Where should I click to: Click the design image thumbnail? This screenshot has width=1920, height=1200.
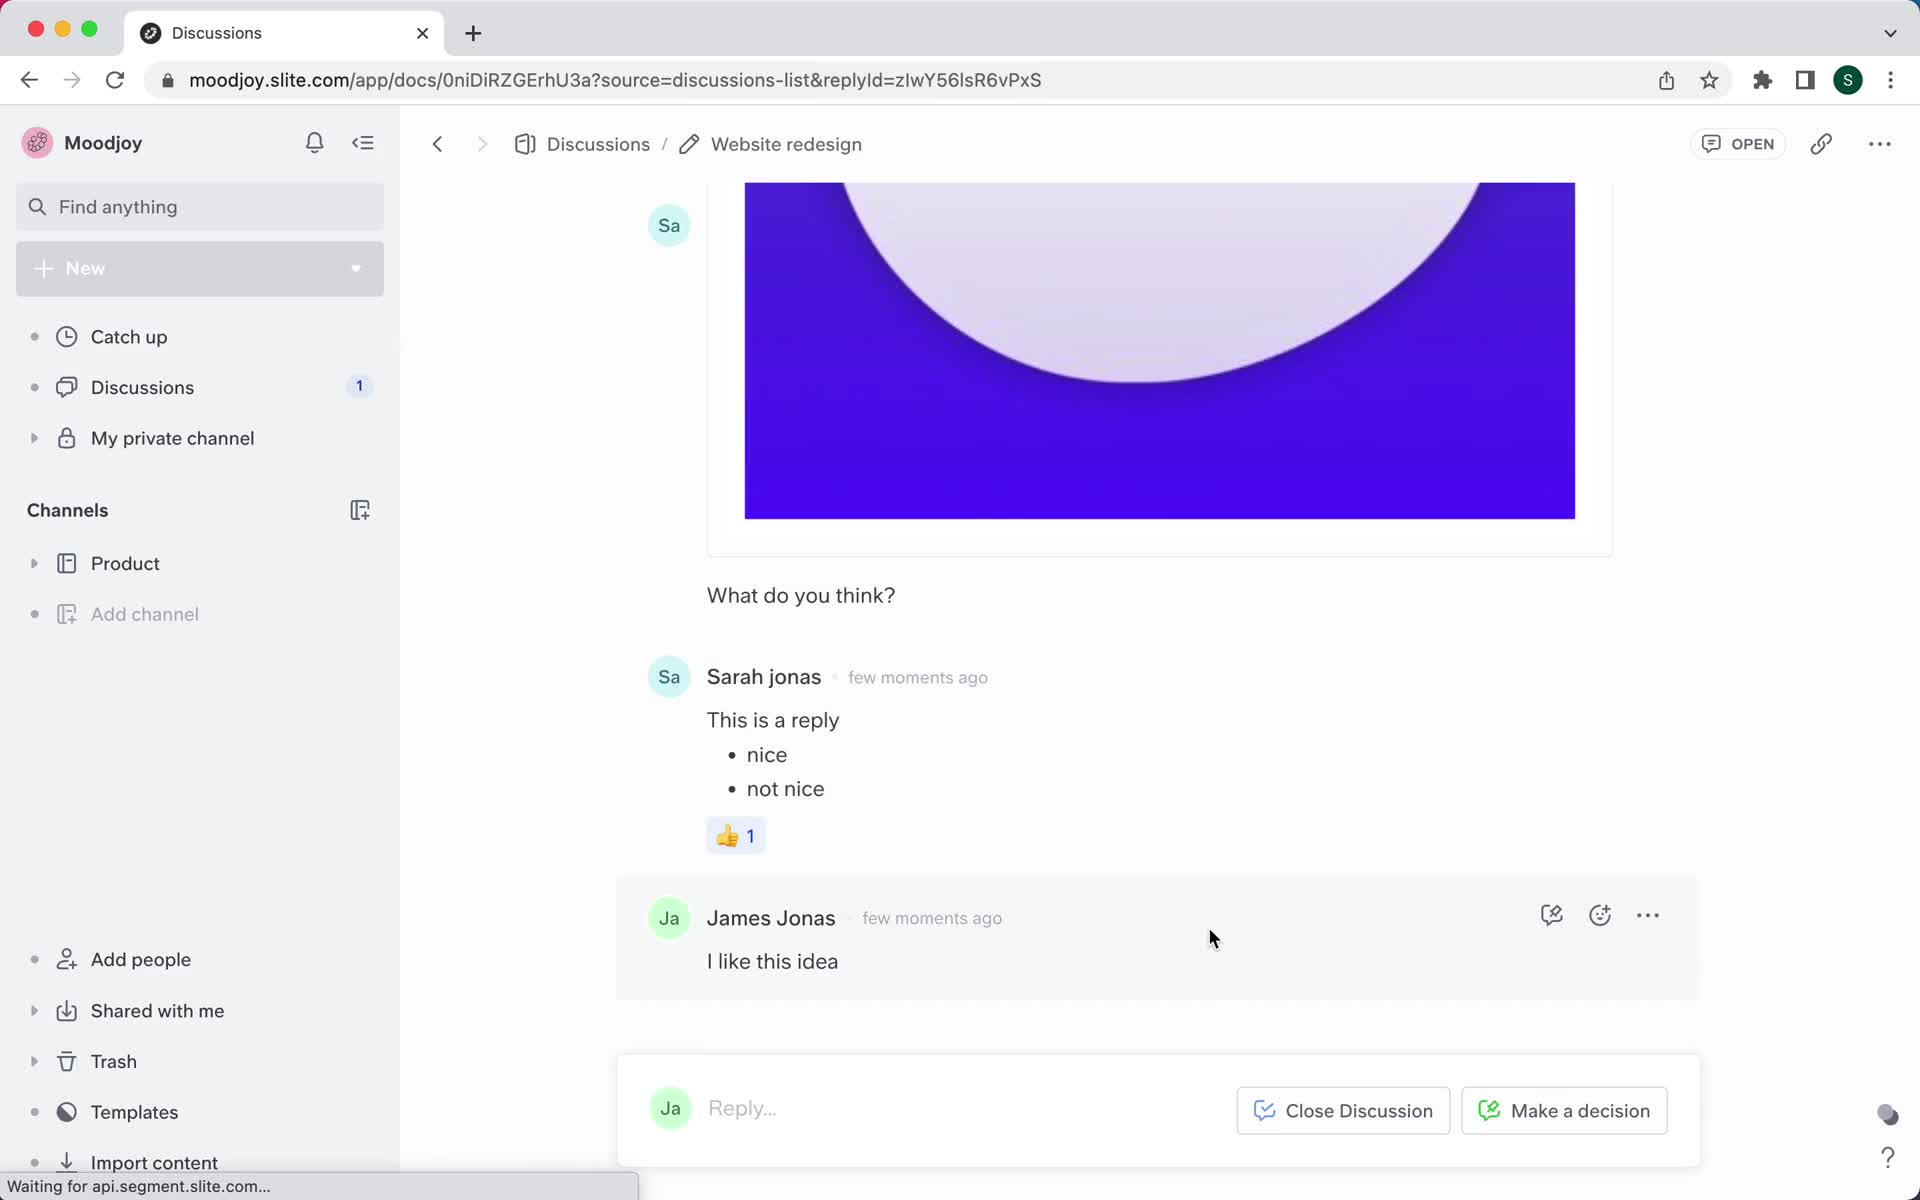pos(1160,350)
